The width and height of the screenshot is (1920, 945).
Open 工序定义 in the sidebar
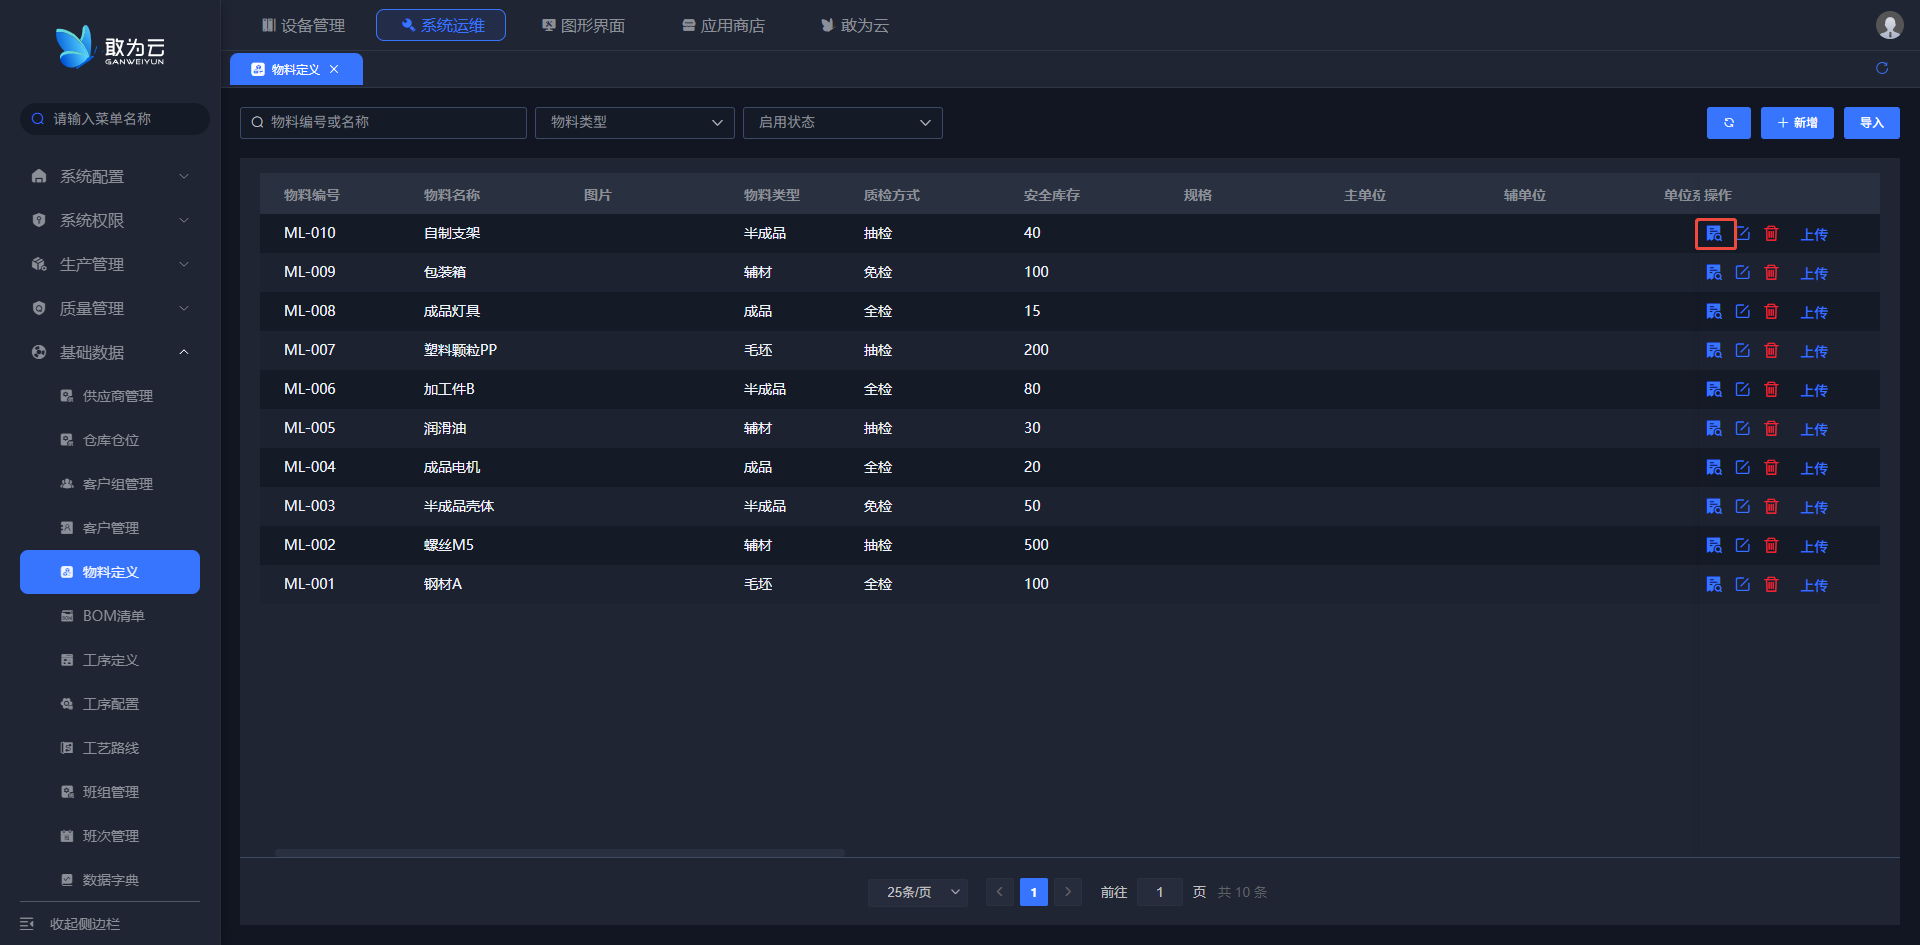(x=110, y=661)
